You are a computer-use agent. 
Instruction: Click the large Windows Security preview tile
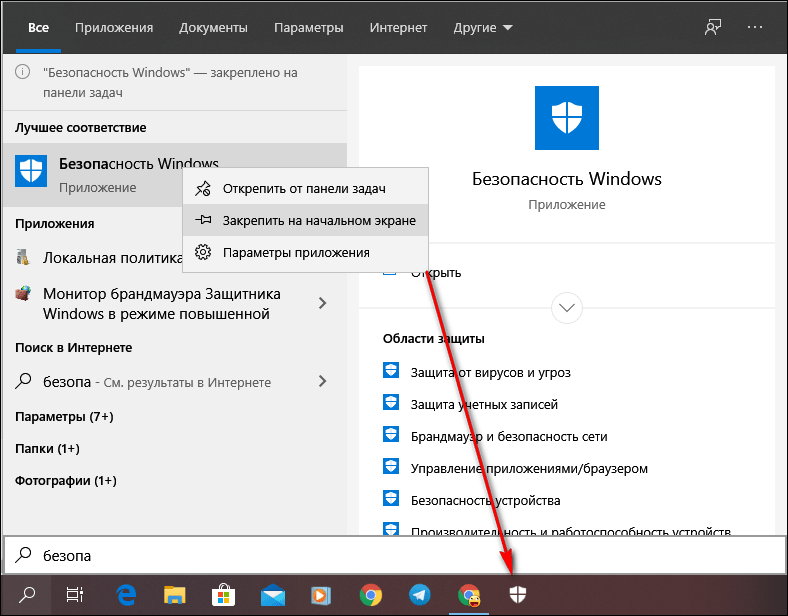click(566, 118)
